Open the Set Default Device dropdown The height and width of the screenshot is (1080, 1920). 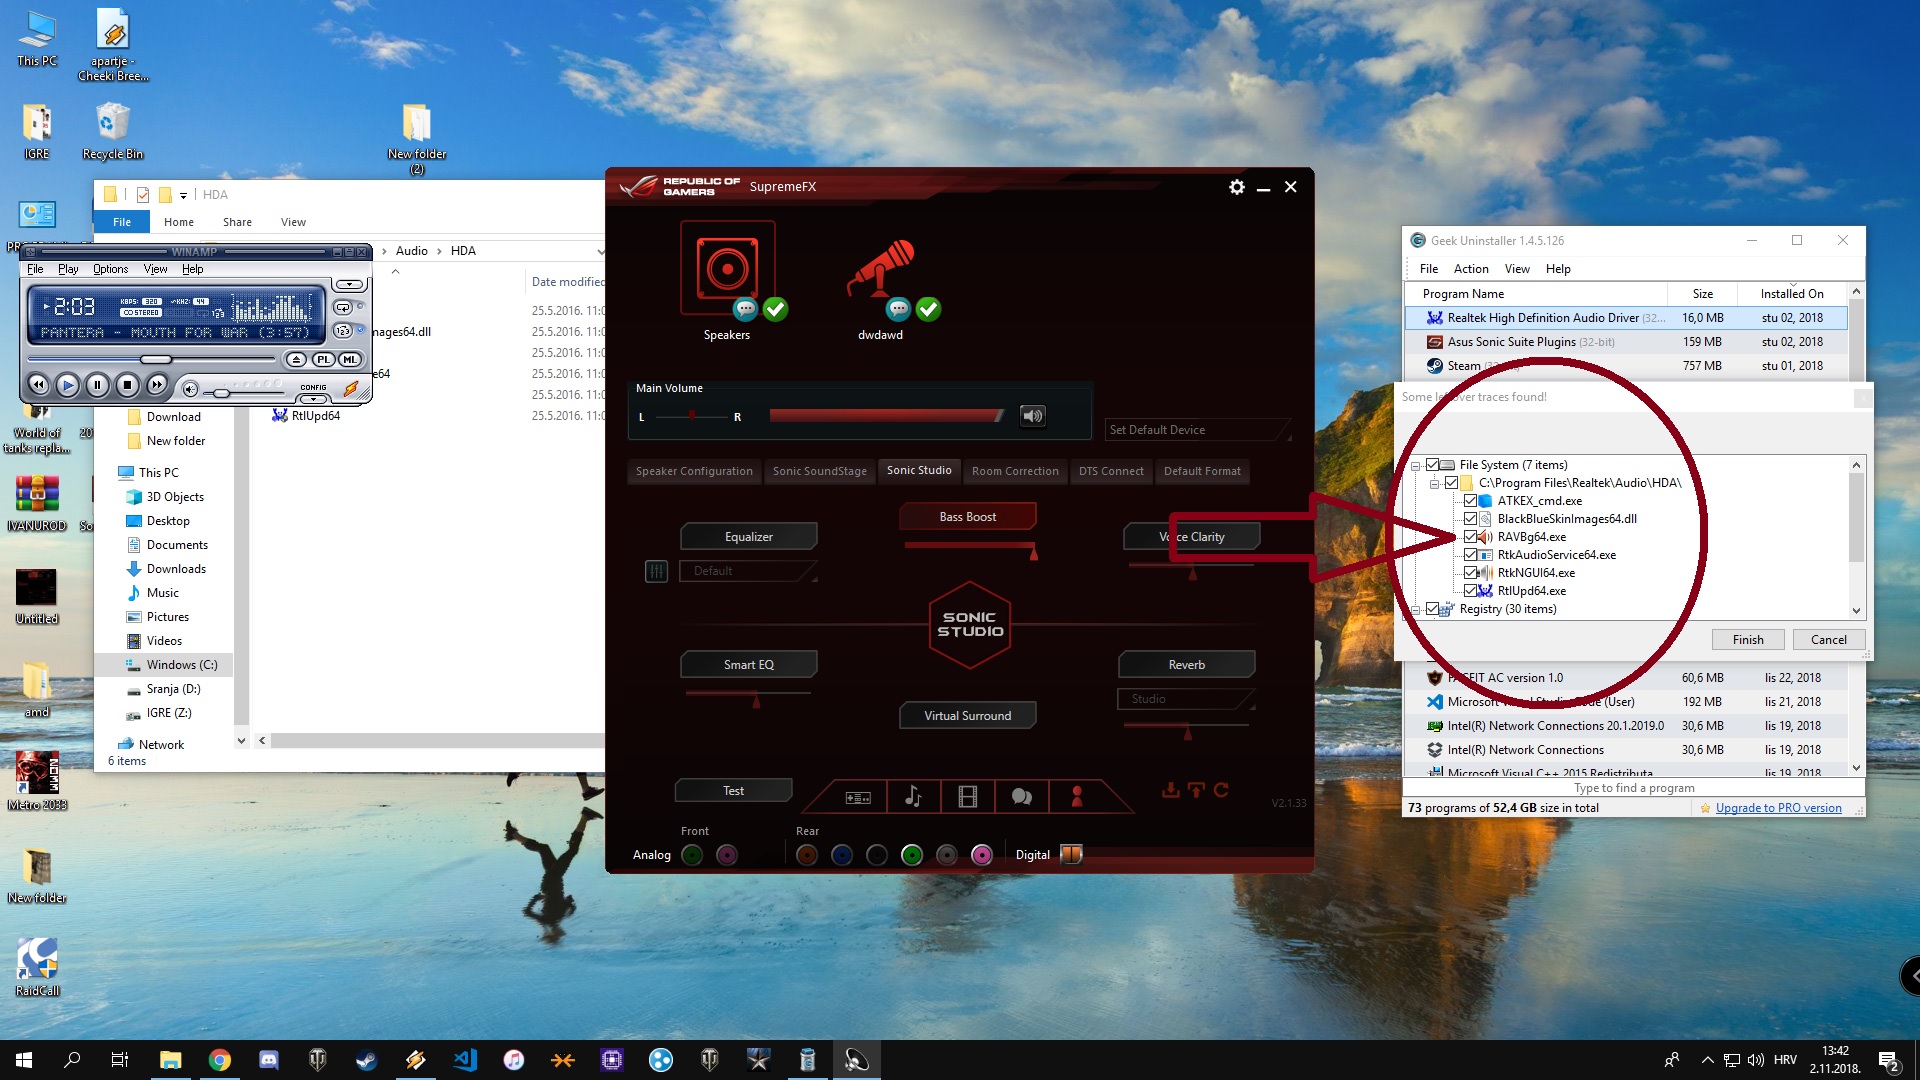click(x=1198, y=430)
